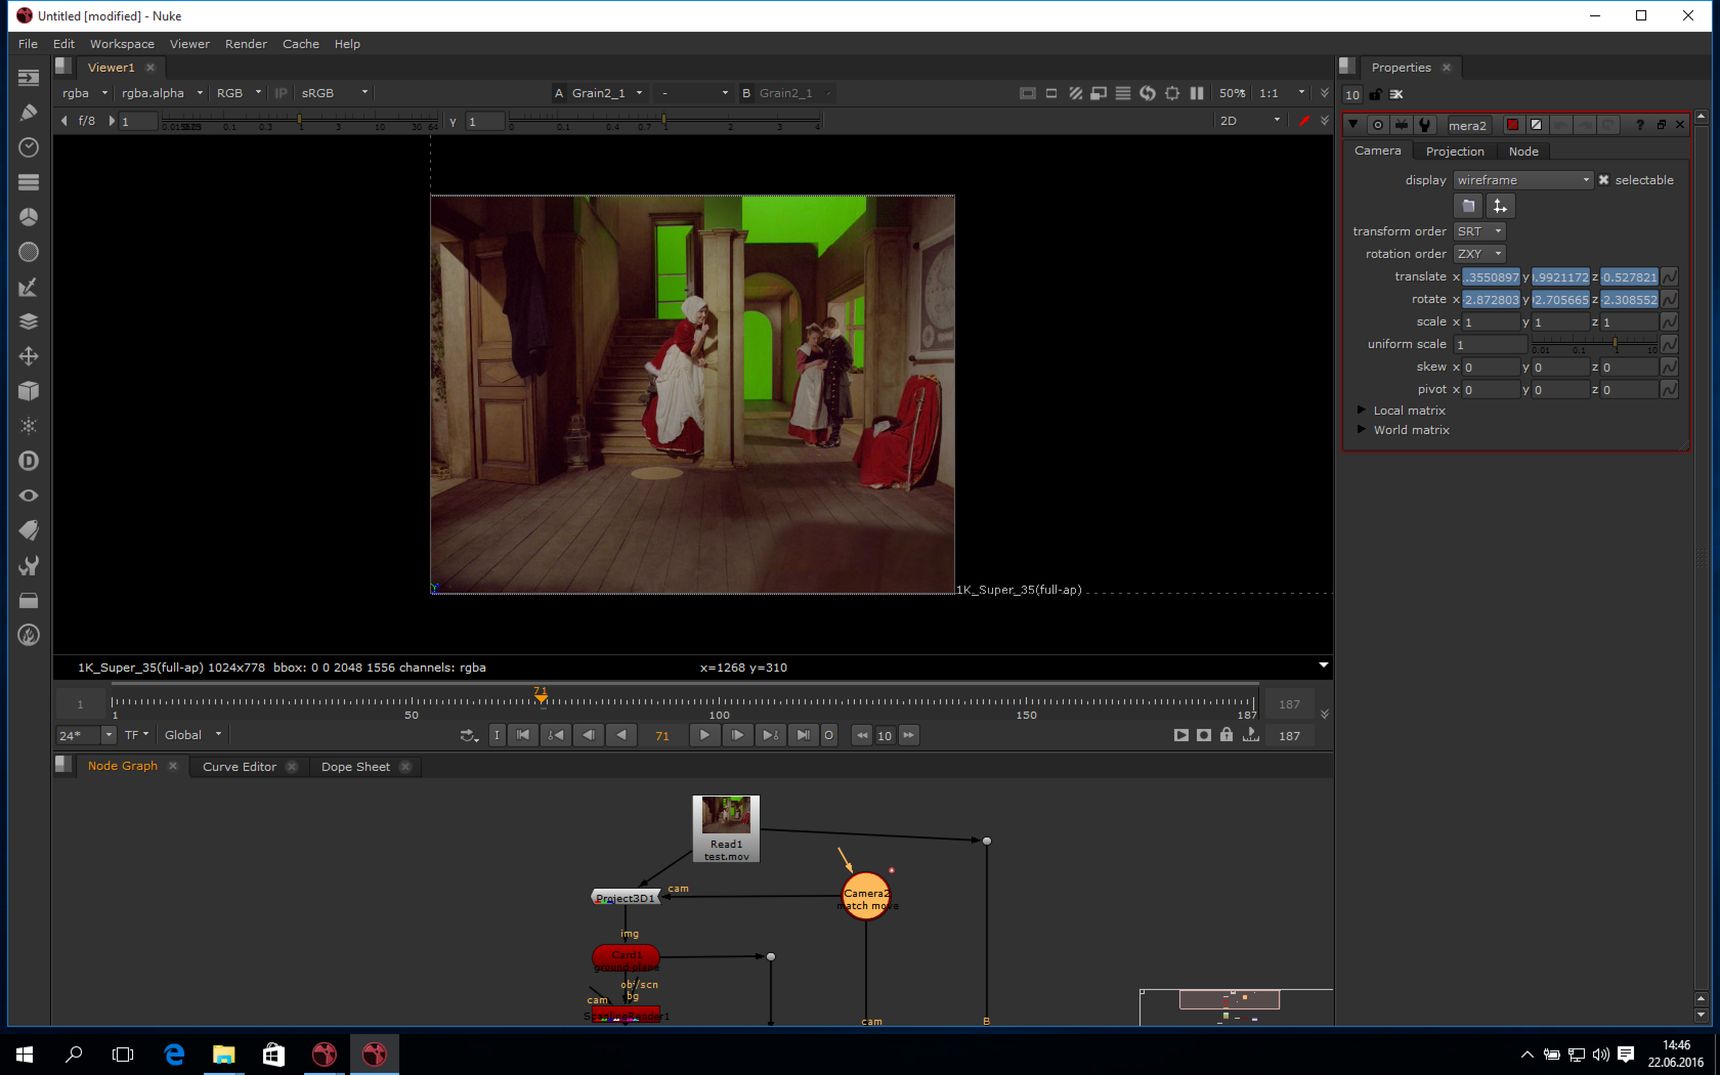Click the translate animation curve button
The image size is (1720, 1075).
point(1669,277)
